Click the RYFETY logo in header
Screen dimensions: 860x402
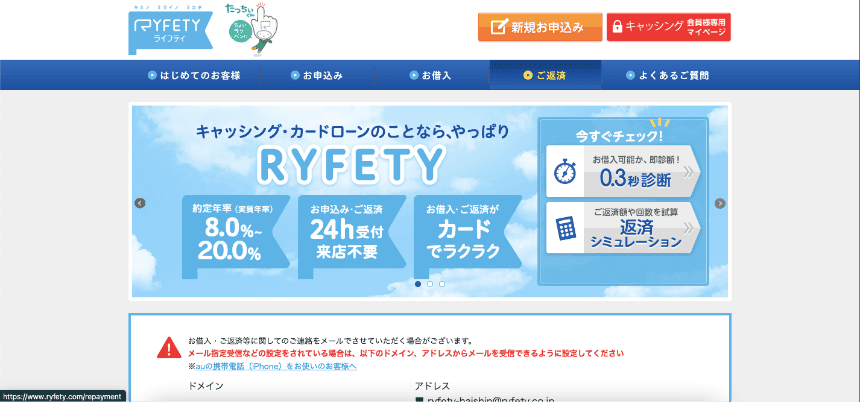pyautogui.click(x=171, y=30)
